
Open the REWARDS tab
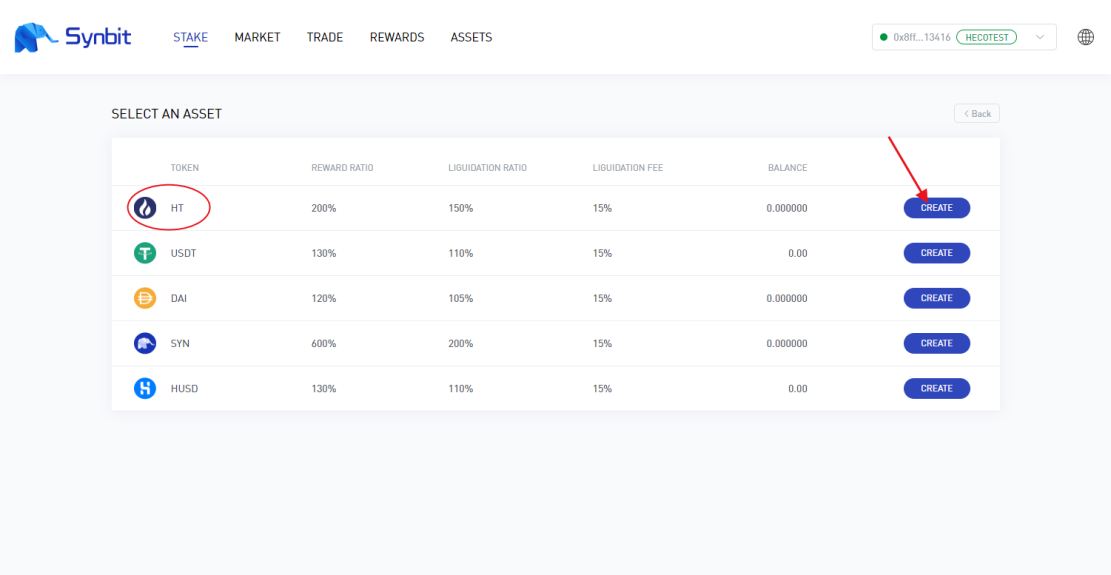[x=397, y=38]
